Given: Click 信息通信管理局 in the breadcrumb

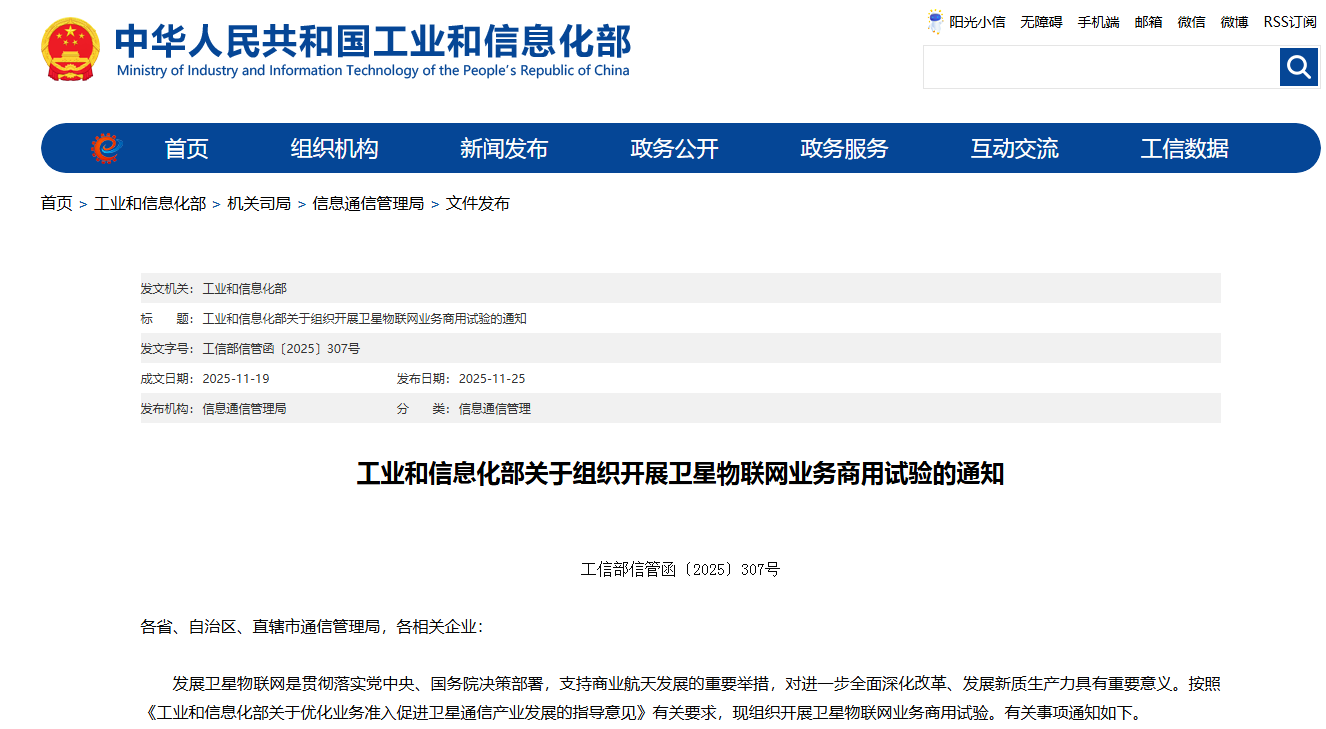Looking at the screenshot, I should pos(368,204).
